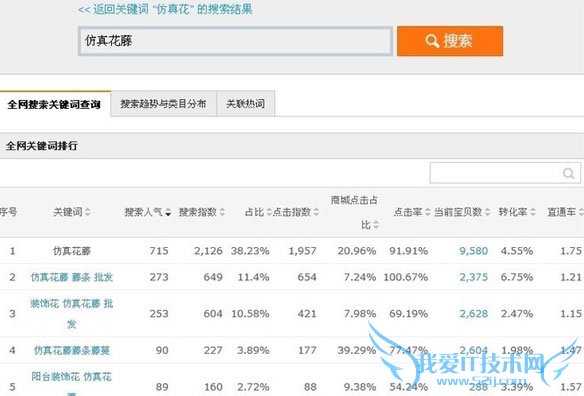This screenshot has height=396, width=584.
Task: Click the 直通车 column header
Action: pyautogui.click(x=561, y=212)
